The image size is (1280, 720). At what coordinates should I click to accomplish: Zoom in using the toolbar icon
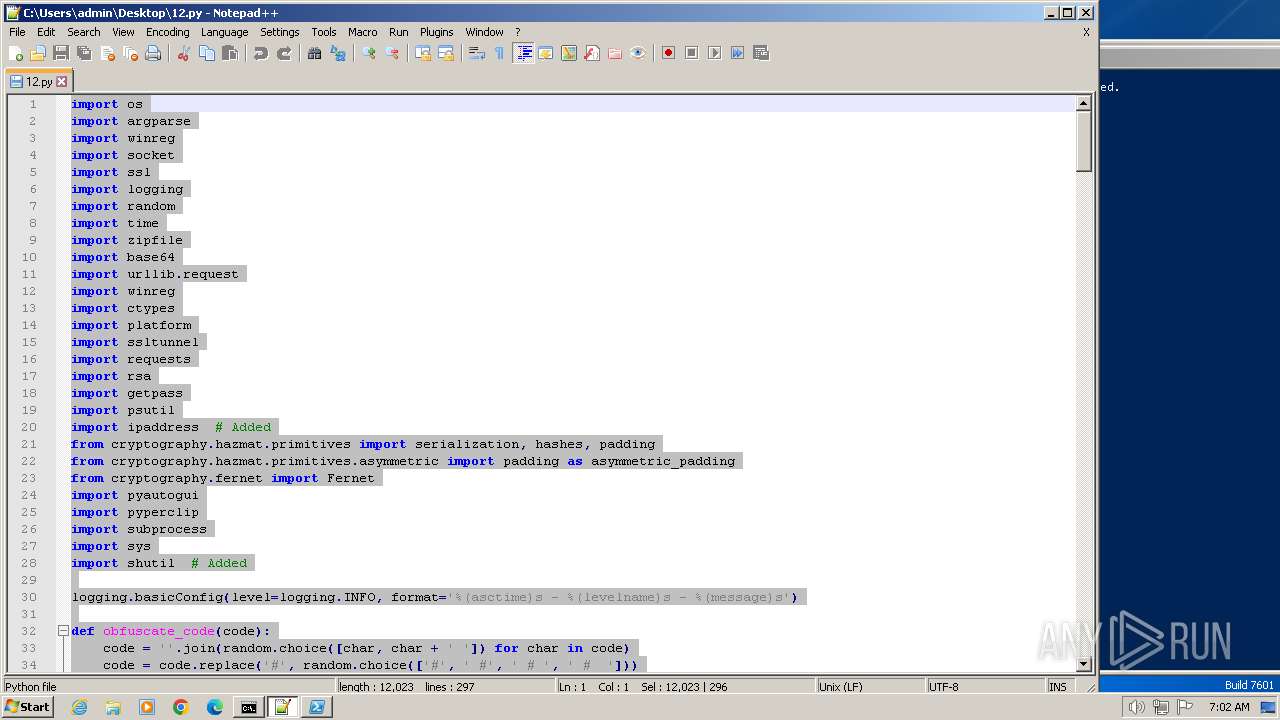point(369,53)
